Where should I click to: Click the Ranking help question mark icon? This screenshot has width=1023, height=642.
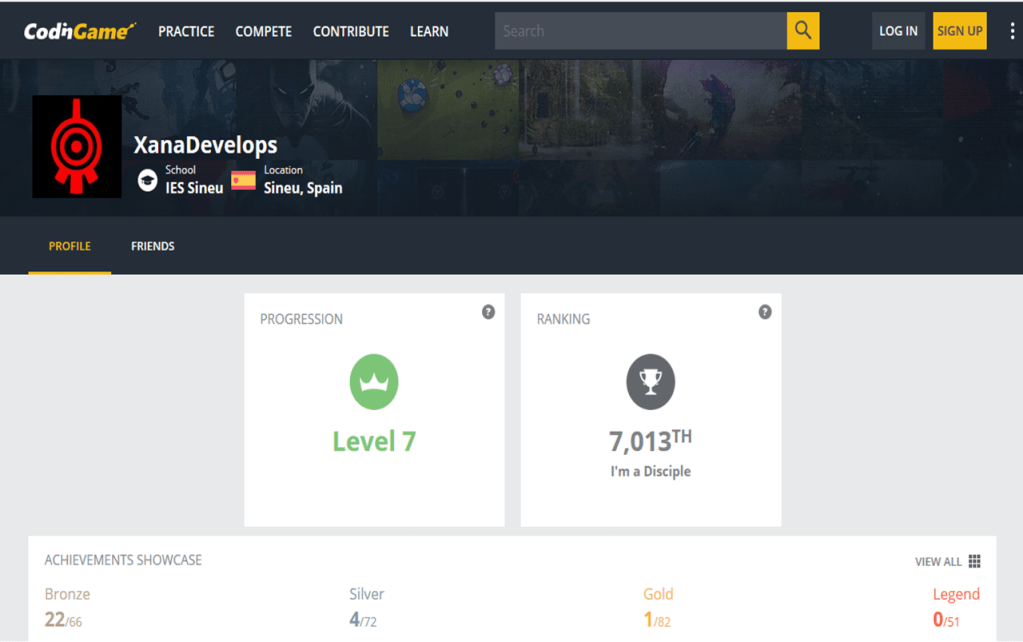coord(765,312)
